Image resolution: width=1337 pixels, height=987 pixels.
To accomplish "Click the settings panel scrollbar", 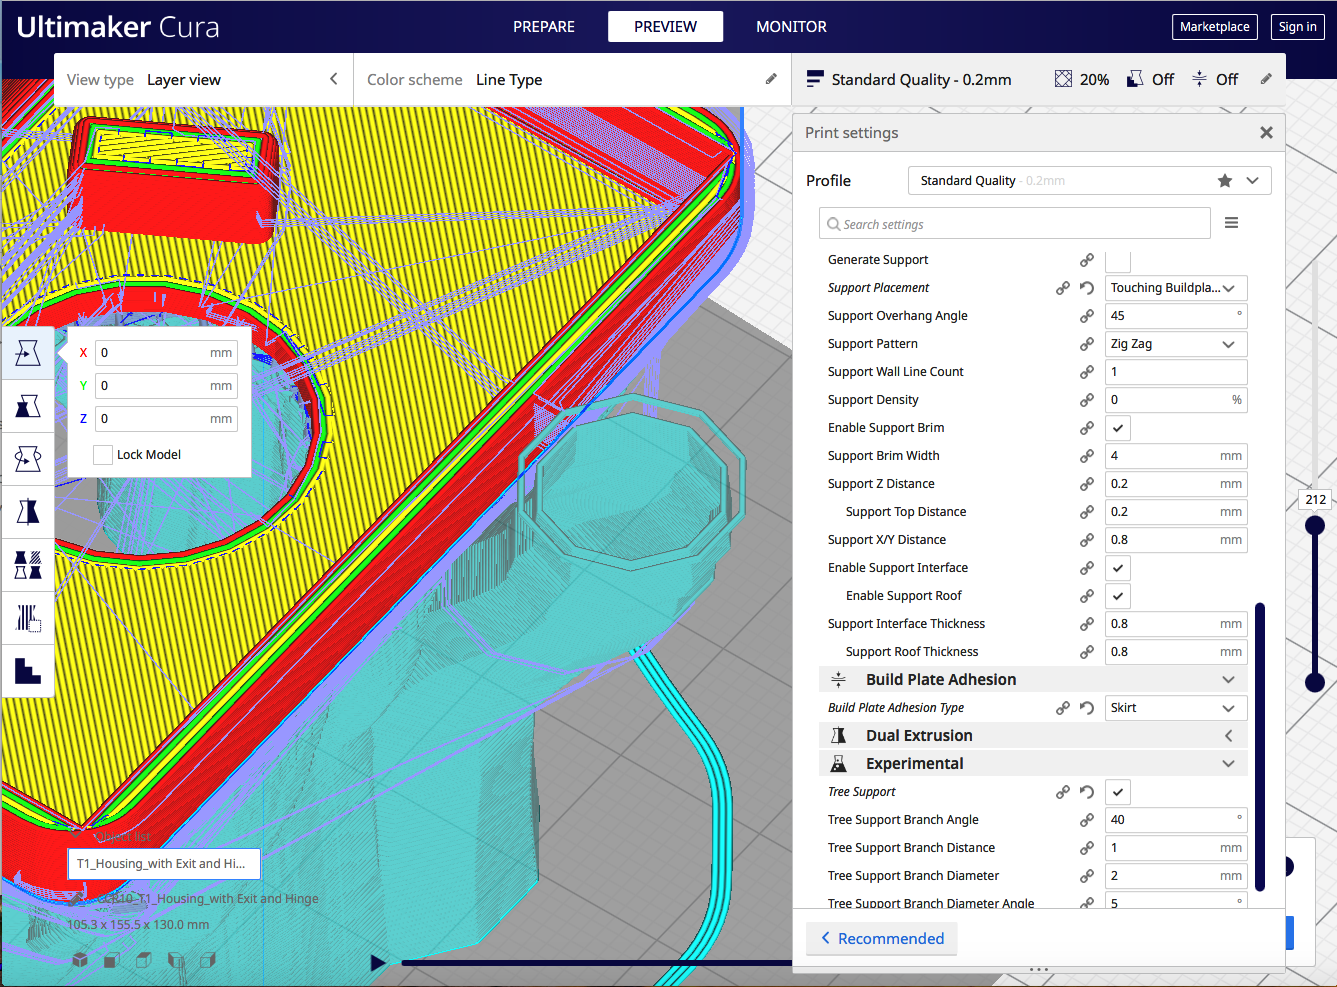I will click(1260, 747).
